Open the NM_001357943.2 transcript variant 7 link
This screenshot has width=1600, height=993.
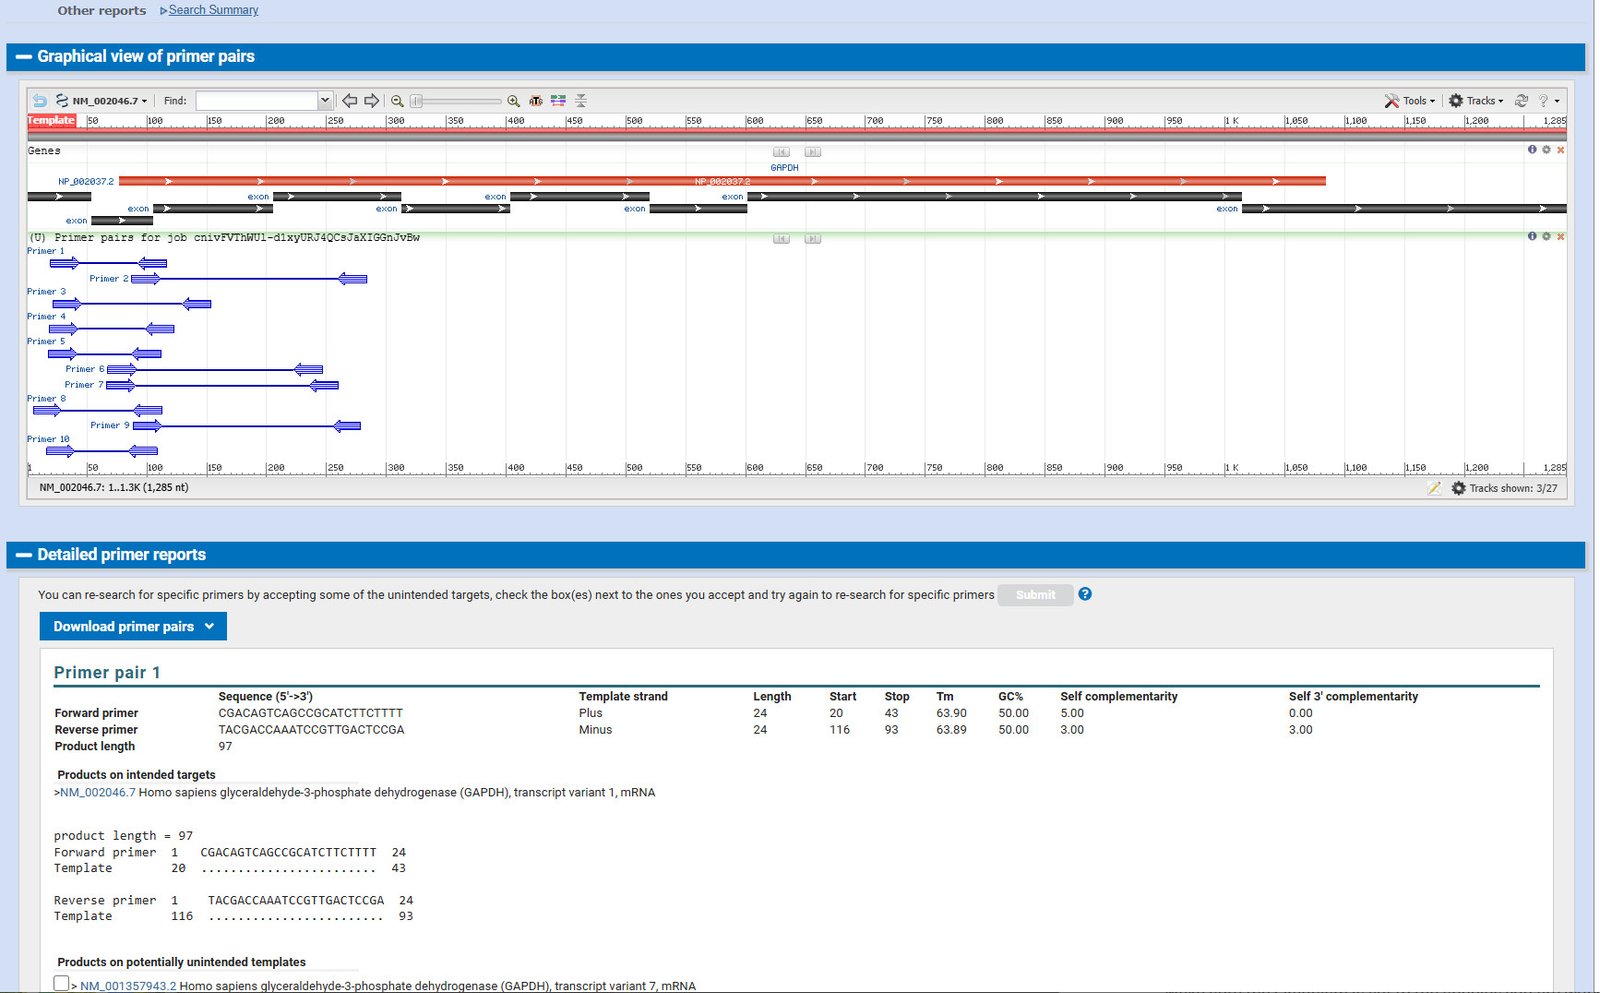[128, 986]
